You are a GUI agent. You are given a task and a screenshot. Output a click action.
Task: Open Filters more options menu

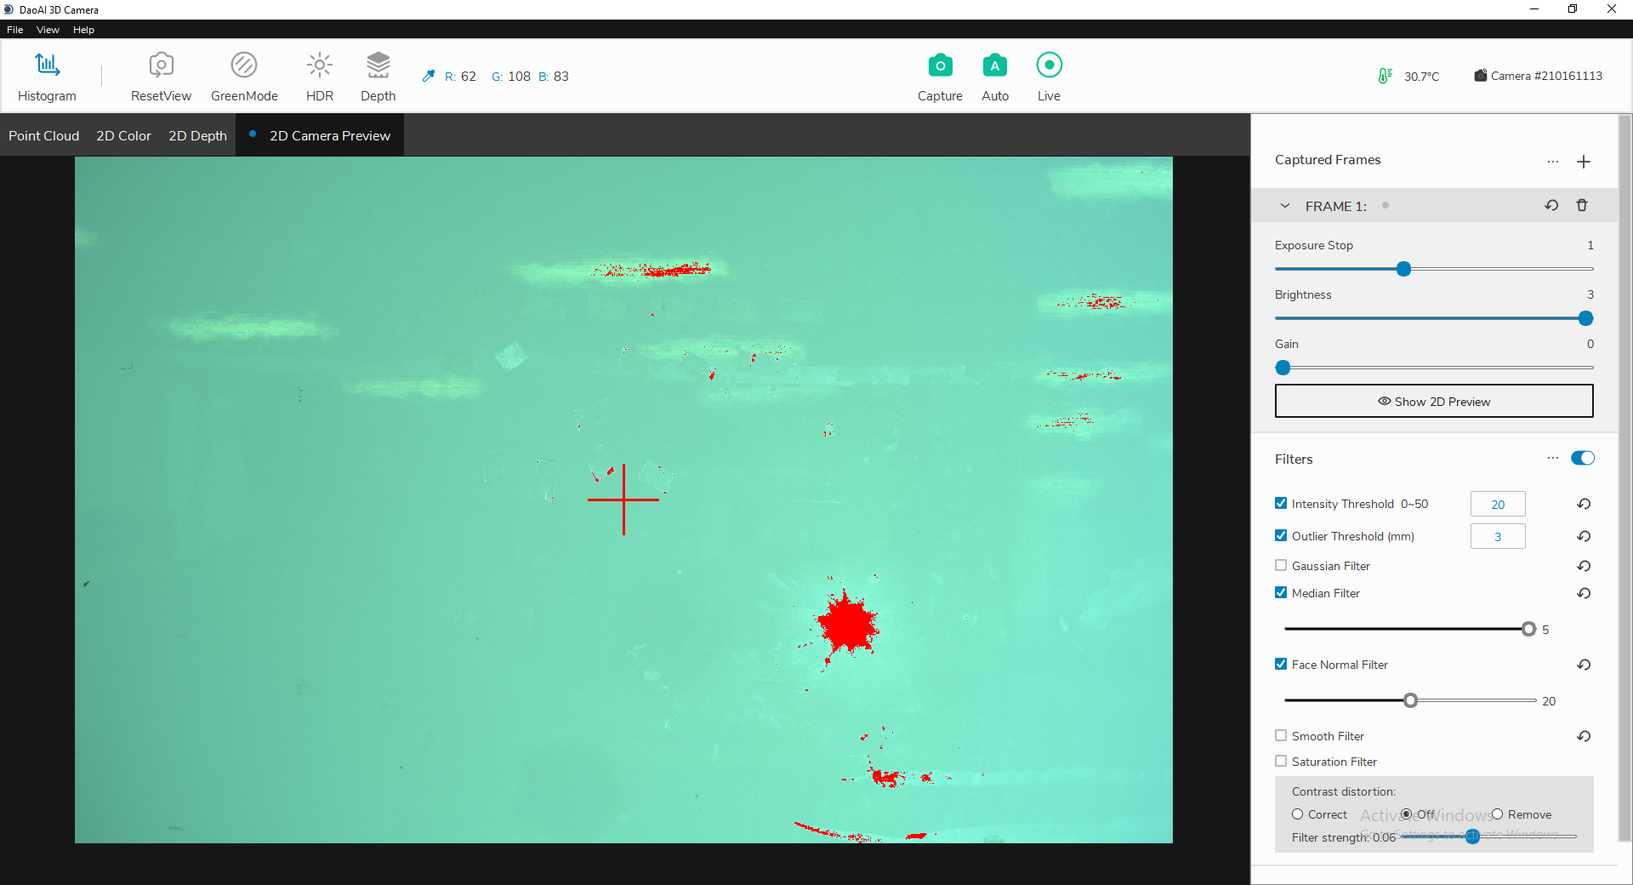(1552, 459)
